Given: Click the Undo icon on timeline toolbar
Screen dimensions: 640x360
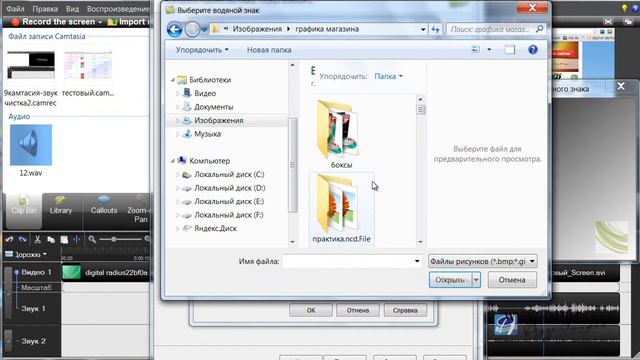Looking at the screenshot, I should 9,239.
